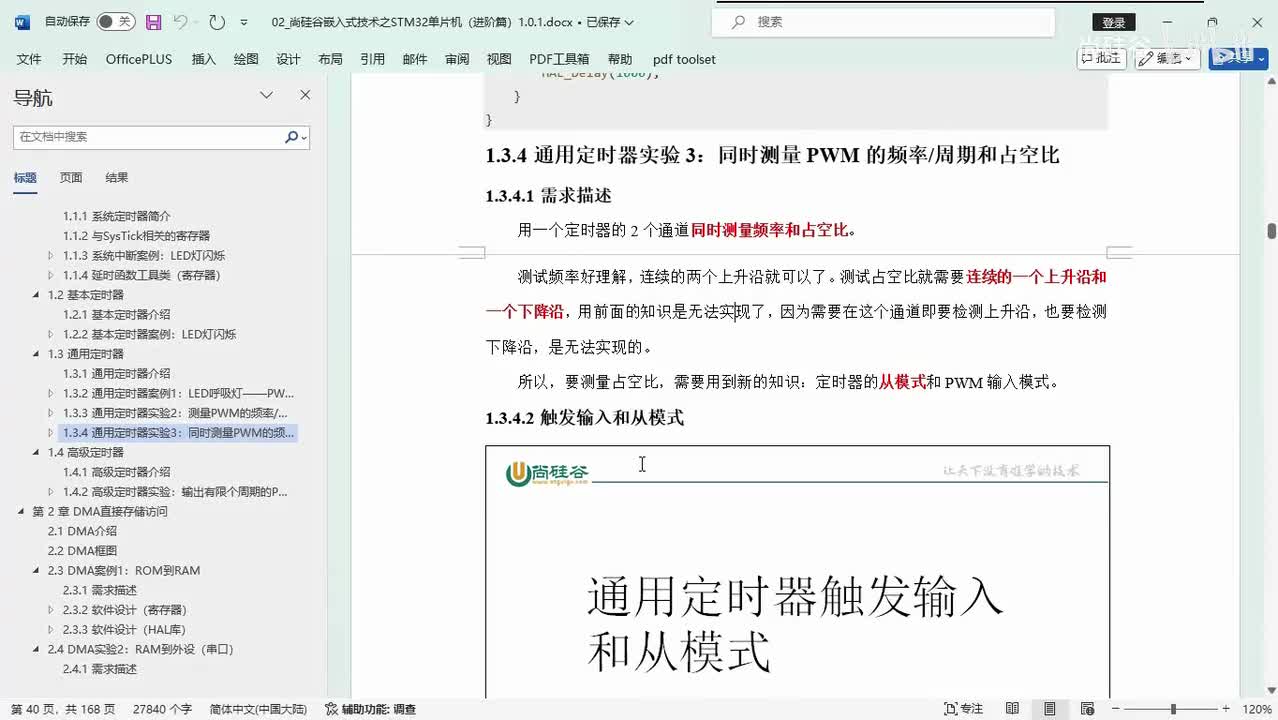Screen dimensions: 1278x720
Task: Expand heading 1.3.2 通用定时器案例1
Action: pyautogui.click(x=51, y=393)
